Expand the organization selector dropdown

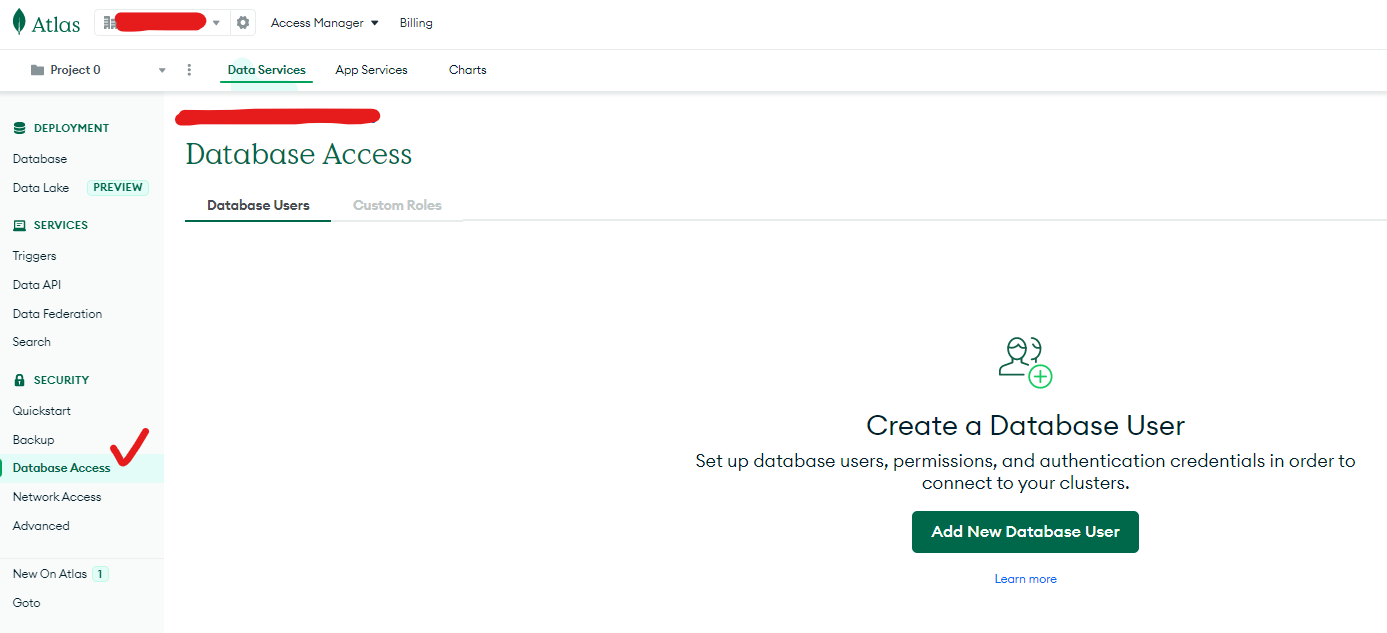216,22
